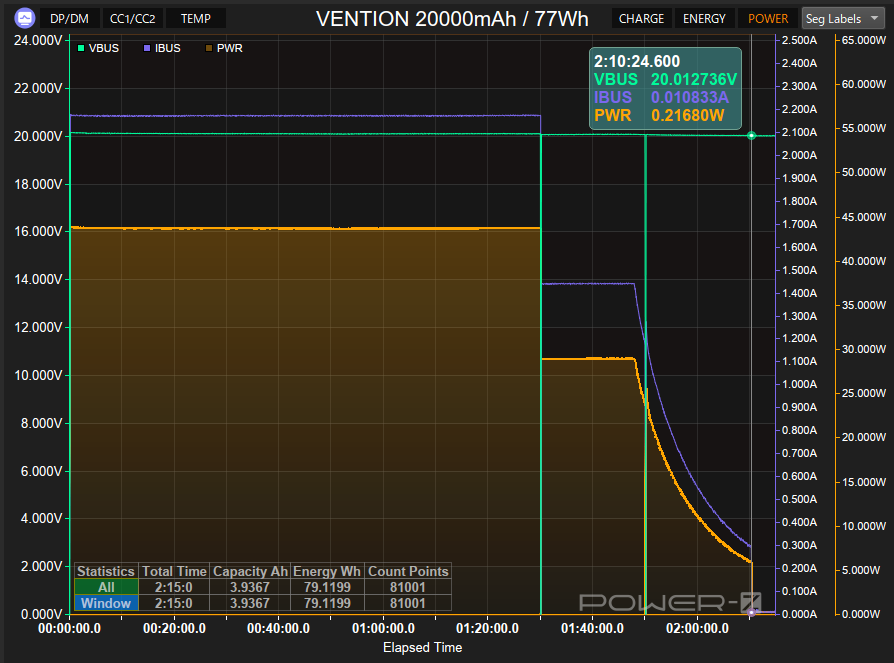Click the tooltip VBUS value 20.012736V
The width and height of the screenshot is (894, 663).
(694, 79)
